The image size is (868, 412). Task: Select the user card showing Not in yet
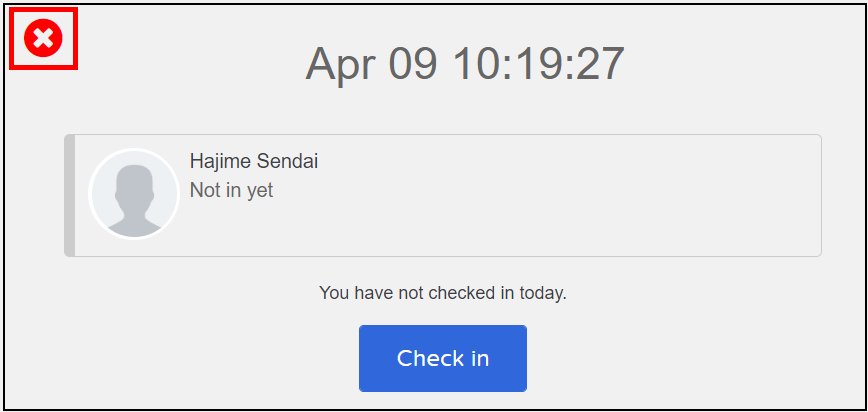(443, 195)
